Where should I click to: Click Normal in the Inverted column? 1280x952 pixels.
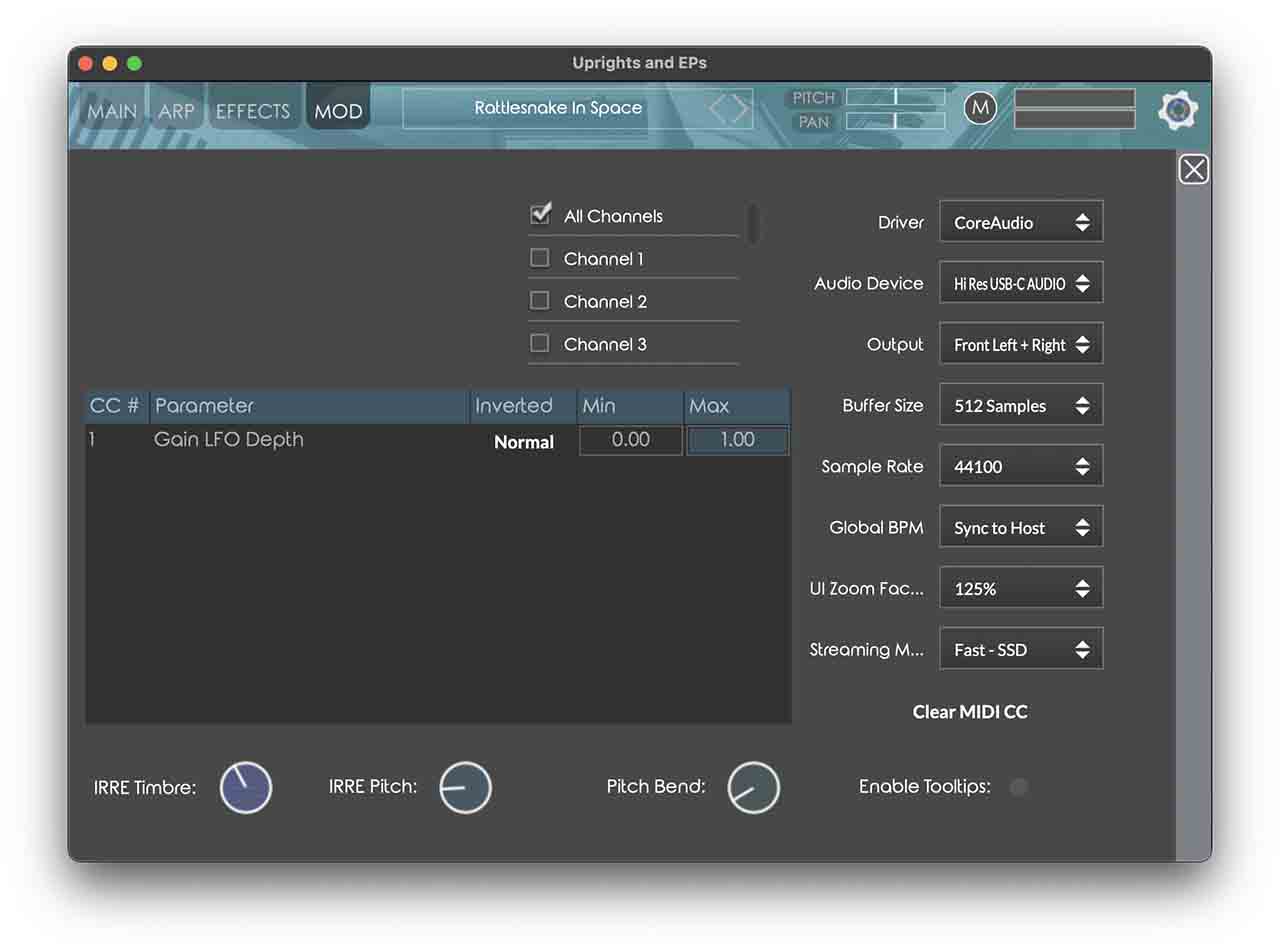[x=524, y=442]
